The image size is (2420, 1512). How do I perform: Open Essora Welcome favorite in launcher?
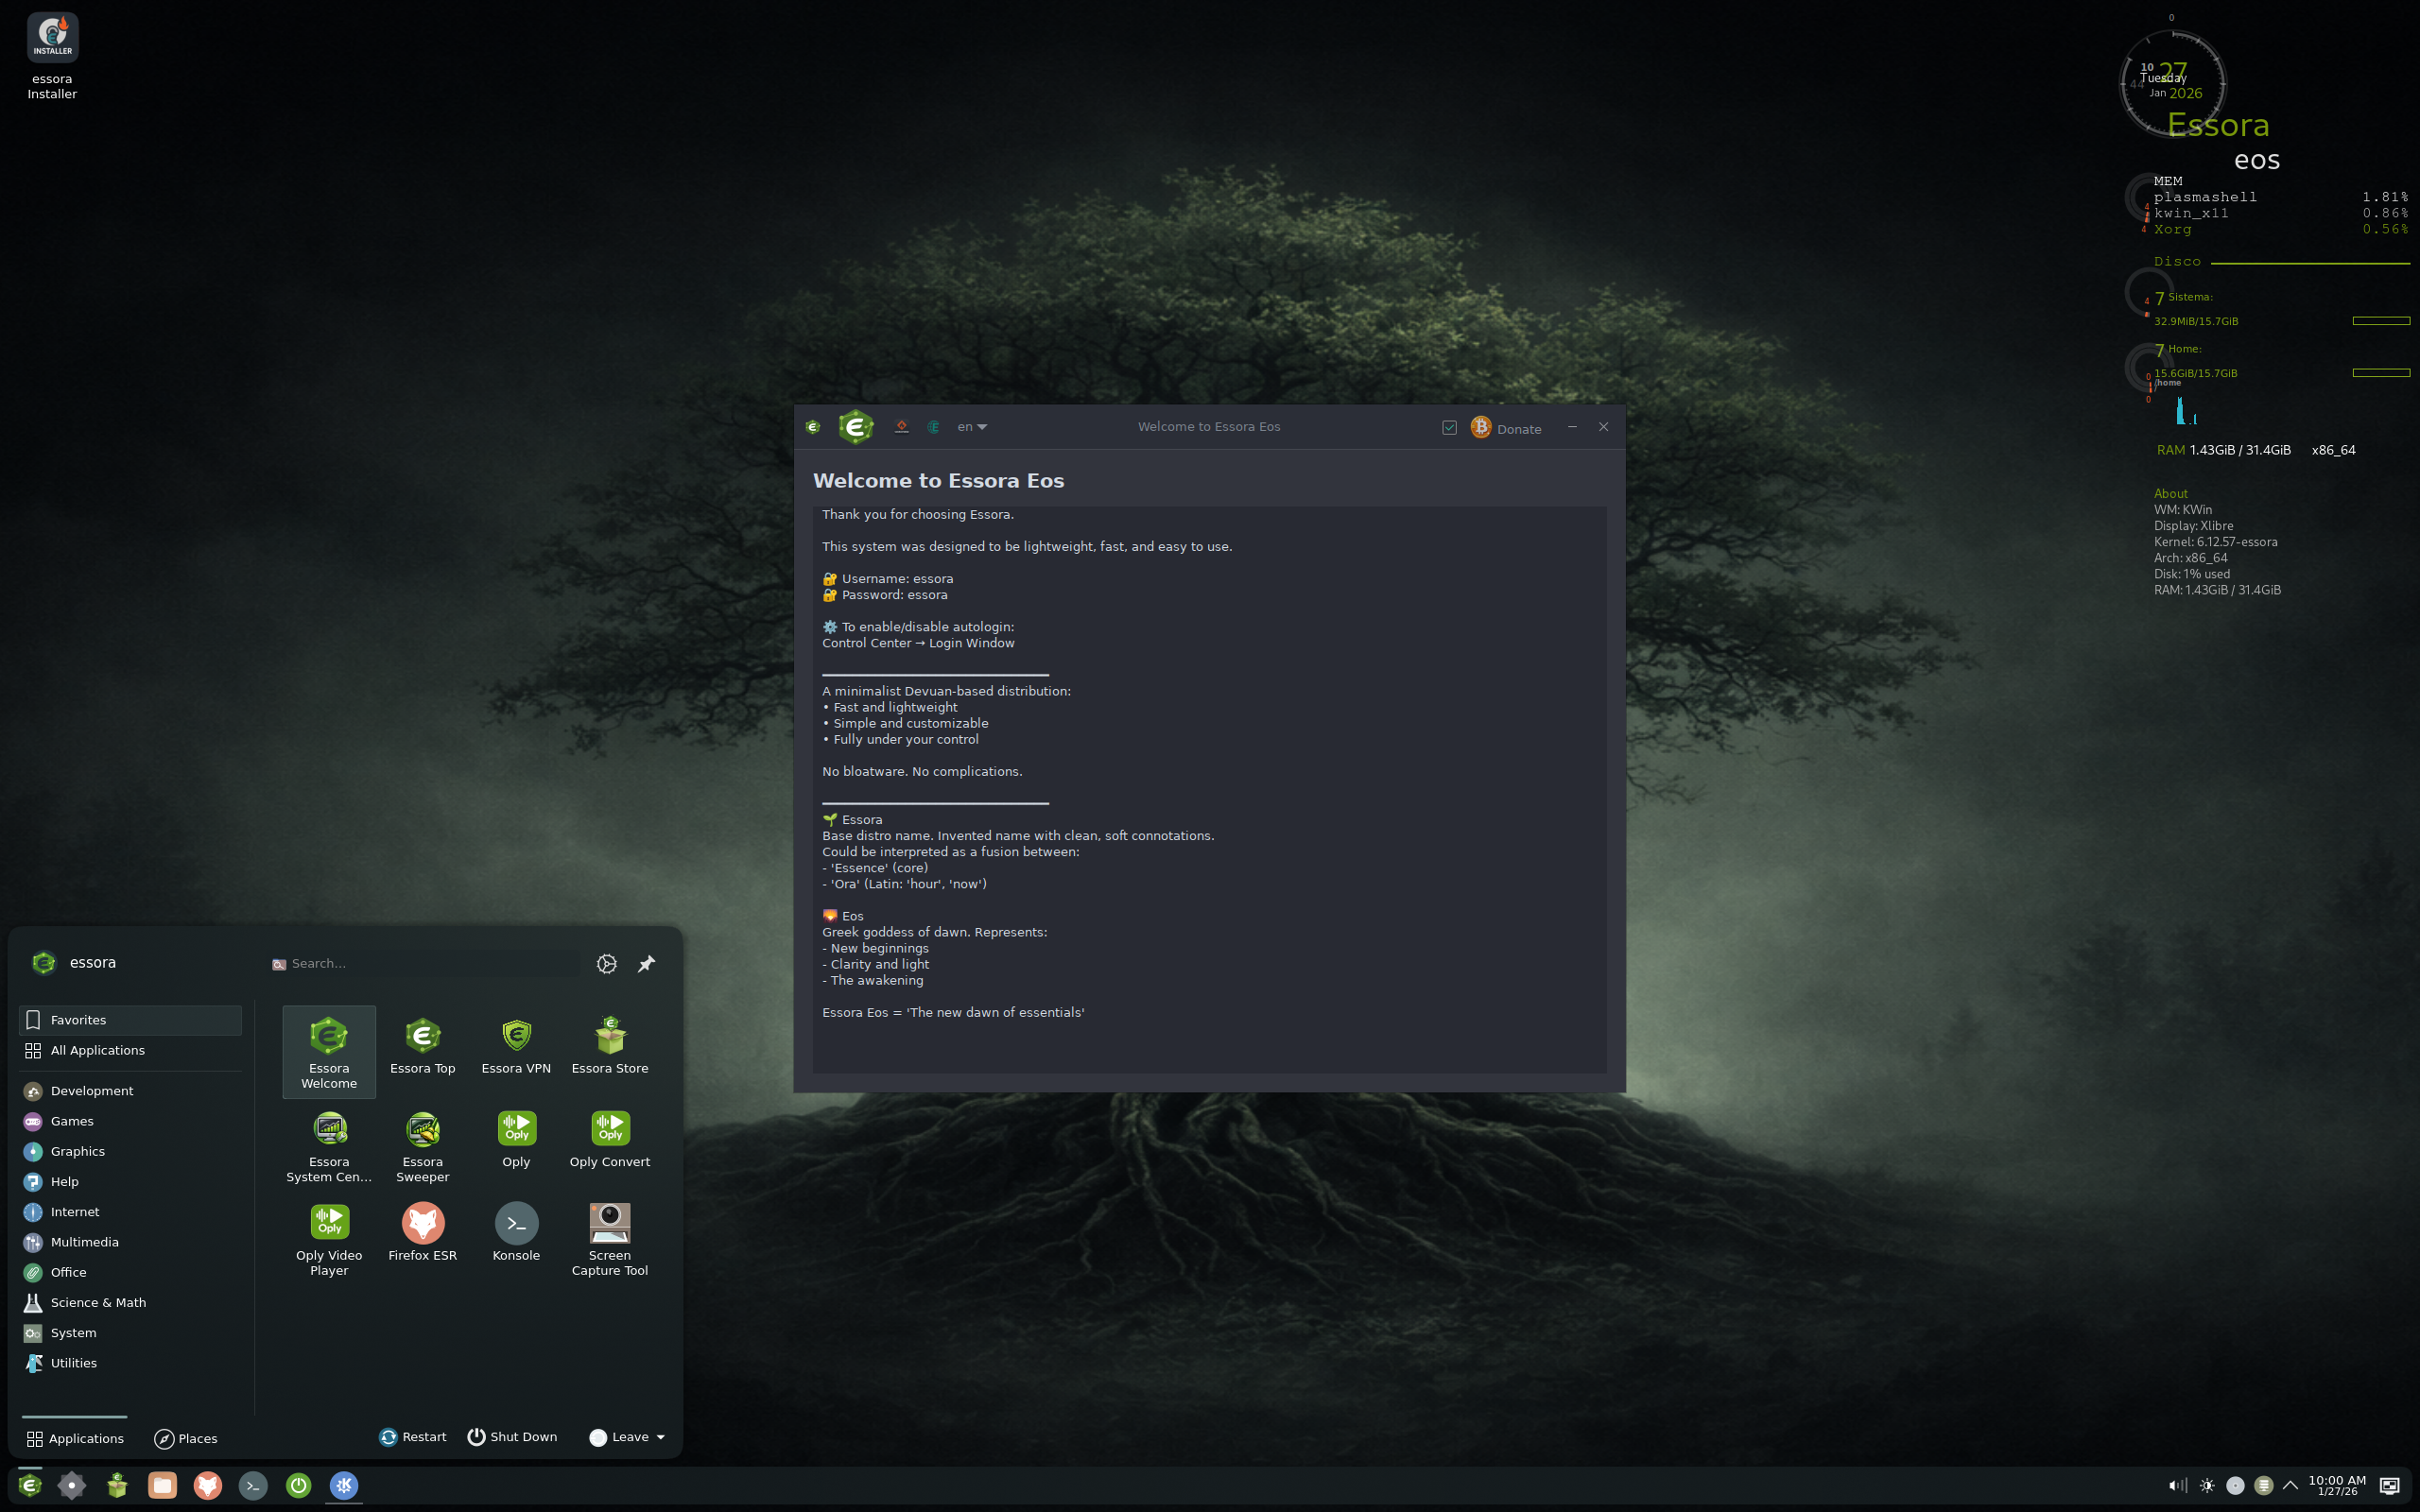[329, 1052]
